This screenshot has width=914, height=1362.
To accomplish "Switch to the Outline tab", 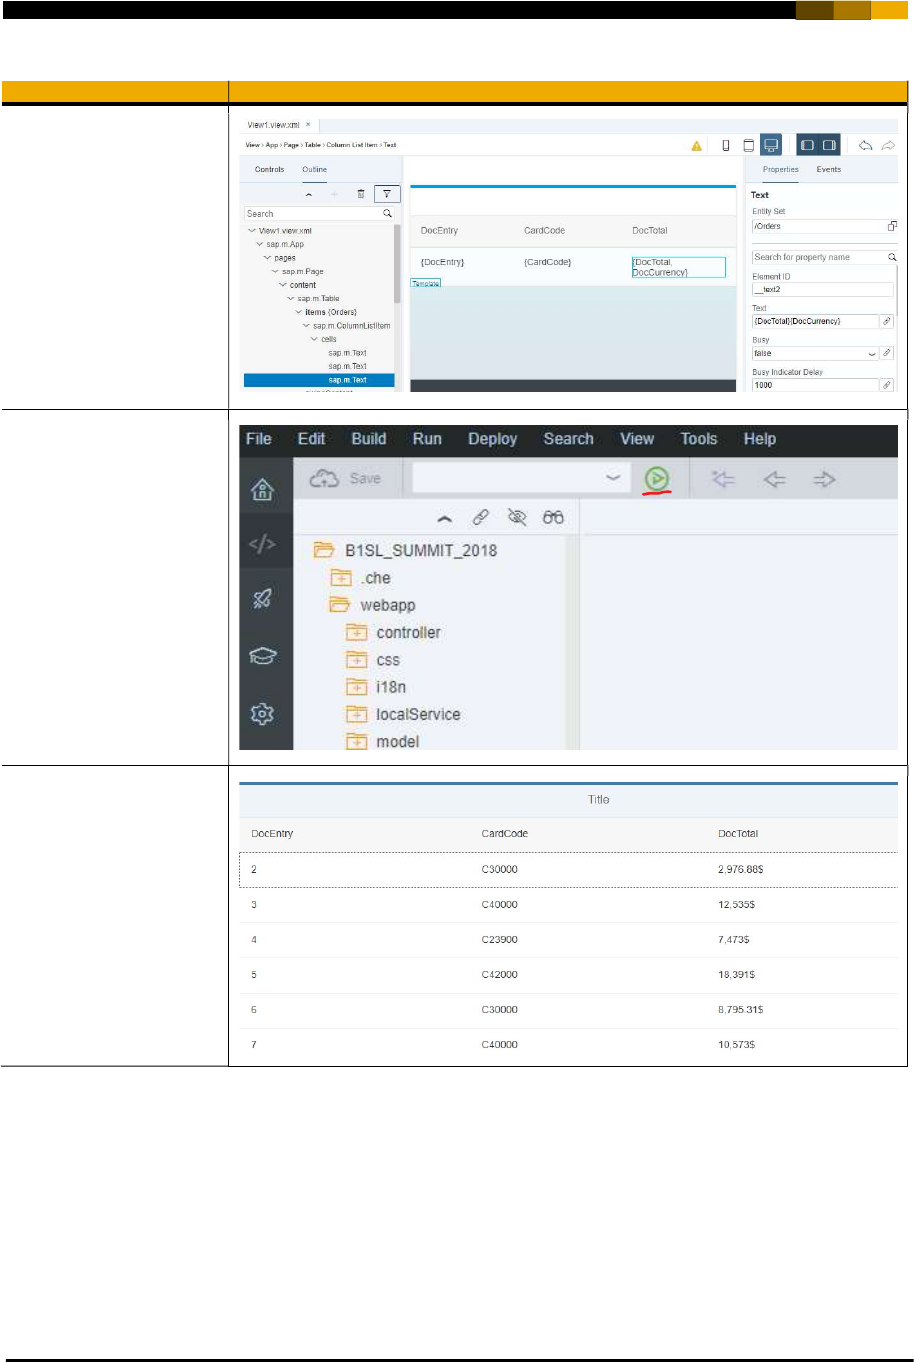I will click(x=315, y=169).
